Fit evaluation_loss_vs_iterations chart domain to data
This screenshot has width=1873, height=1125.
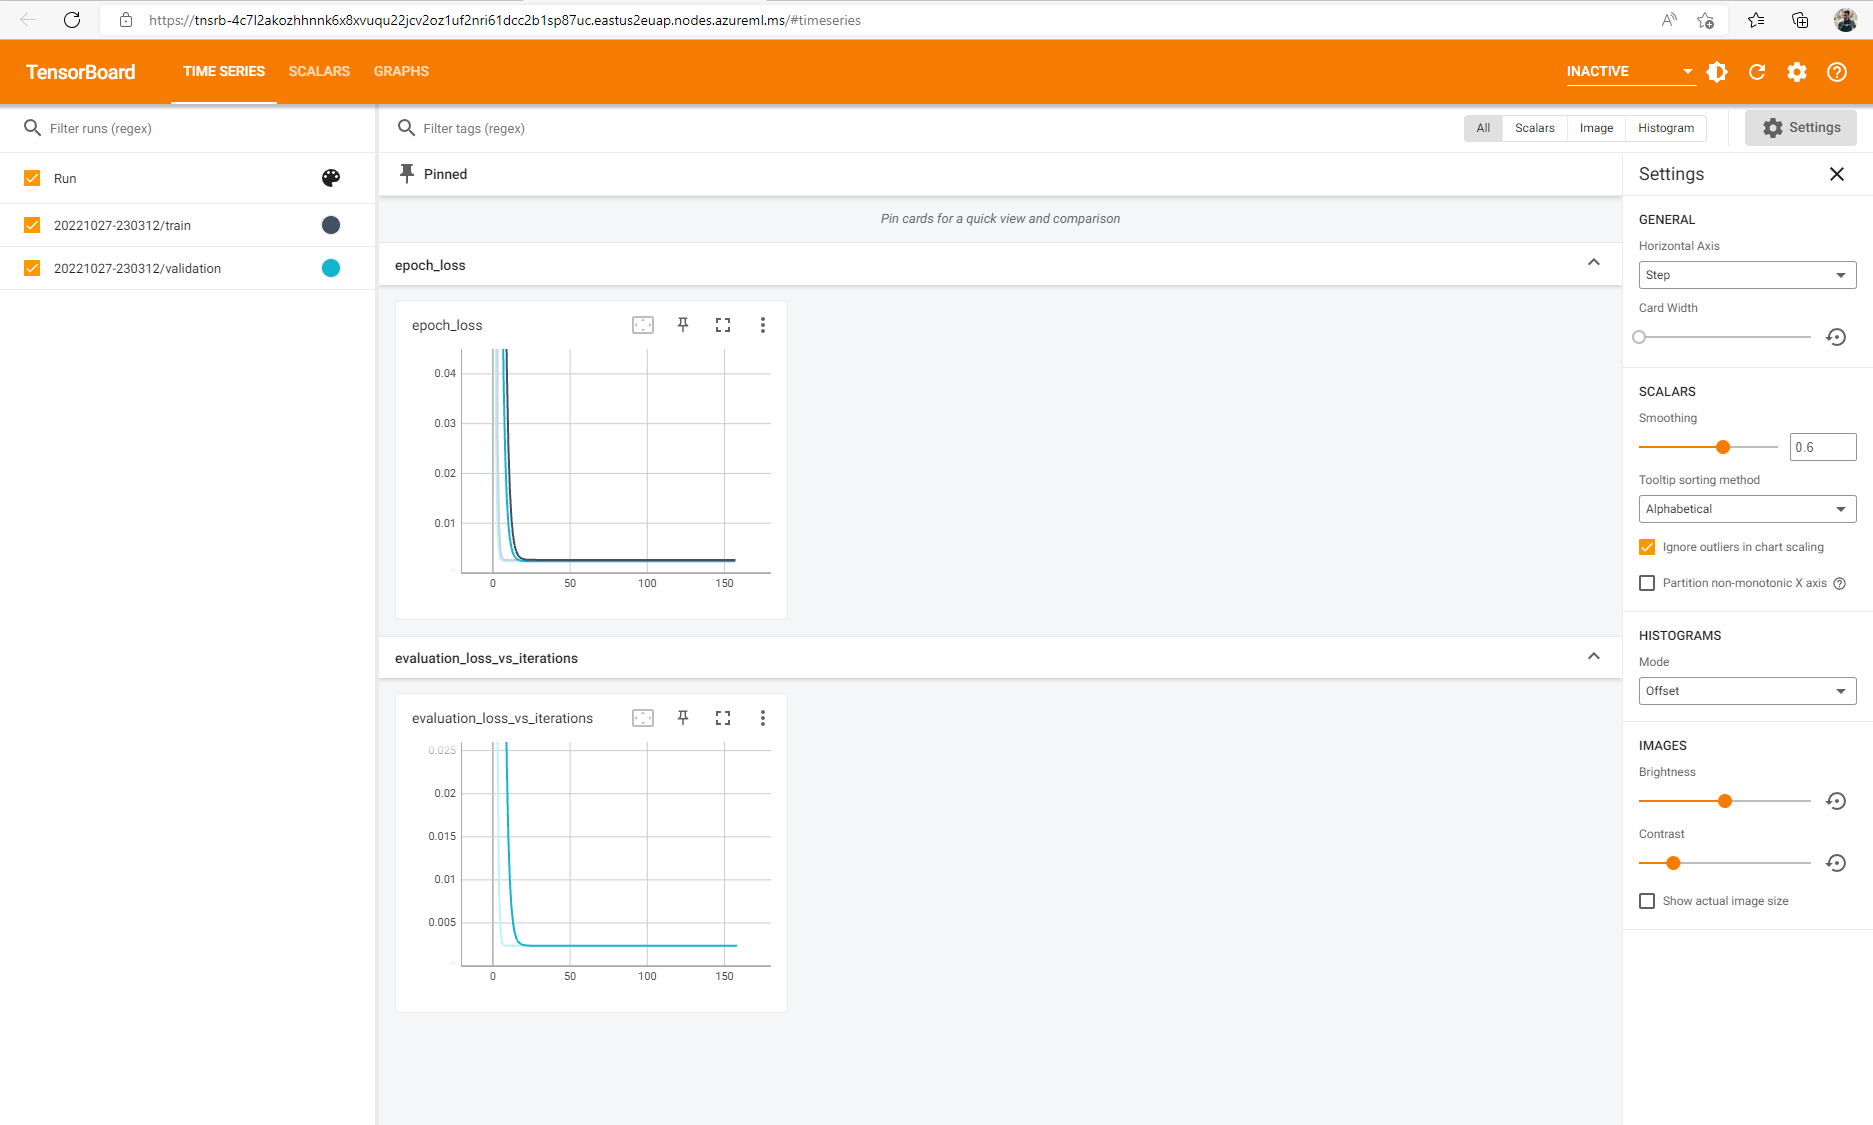643,718
